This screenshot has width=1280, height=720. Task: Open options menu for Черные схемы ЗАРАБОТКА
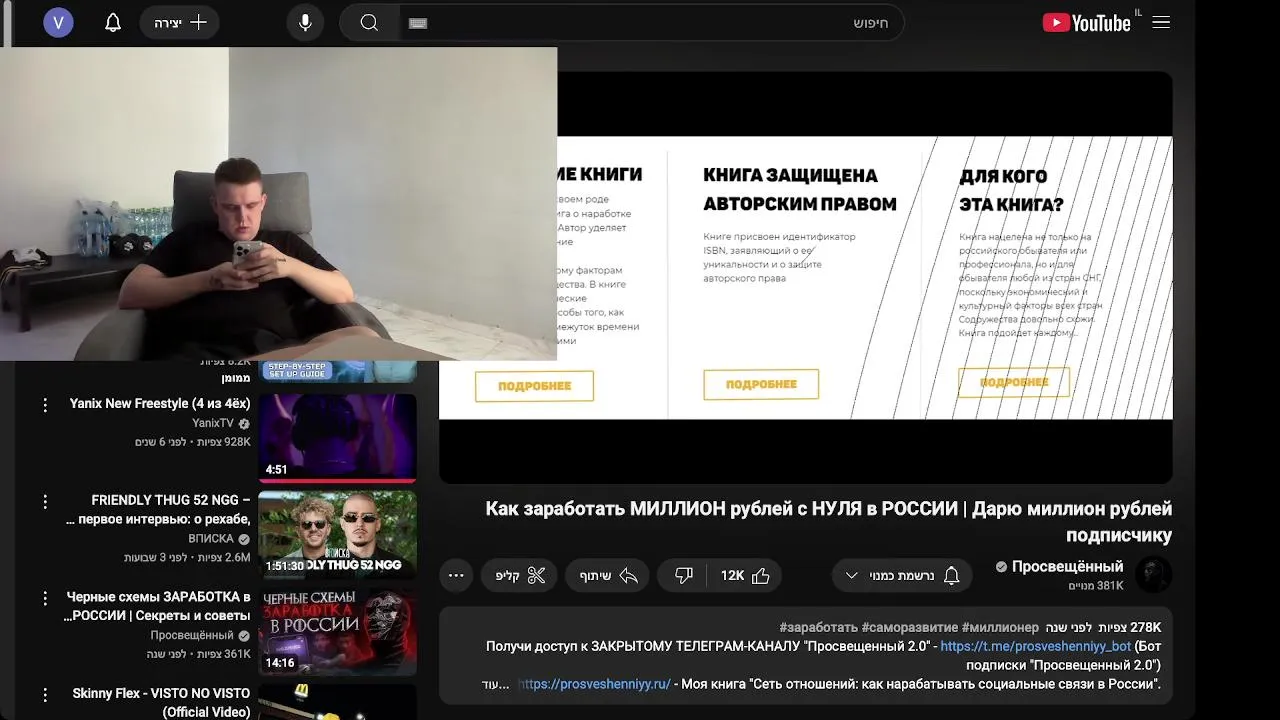[x=45, y=598]
